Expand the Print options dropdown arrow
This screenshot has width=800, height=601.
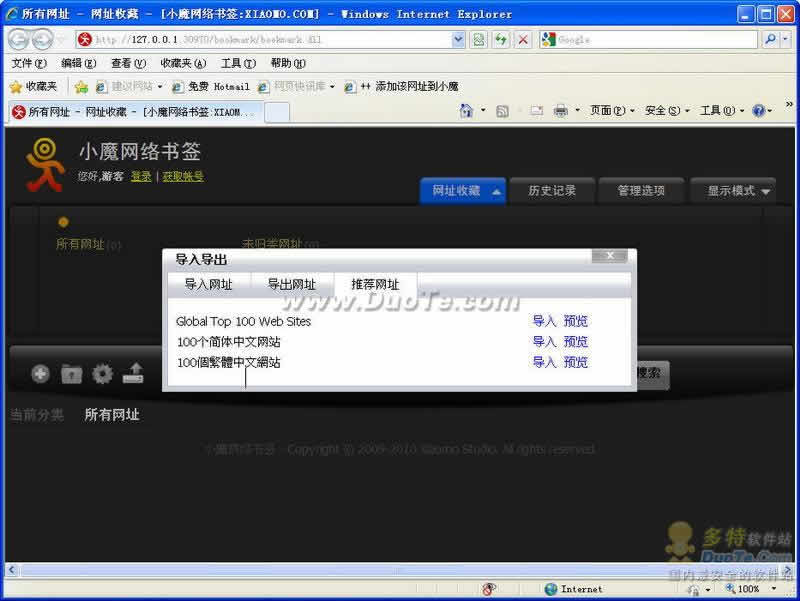click(577, 111)
